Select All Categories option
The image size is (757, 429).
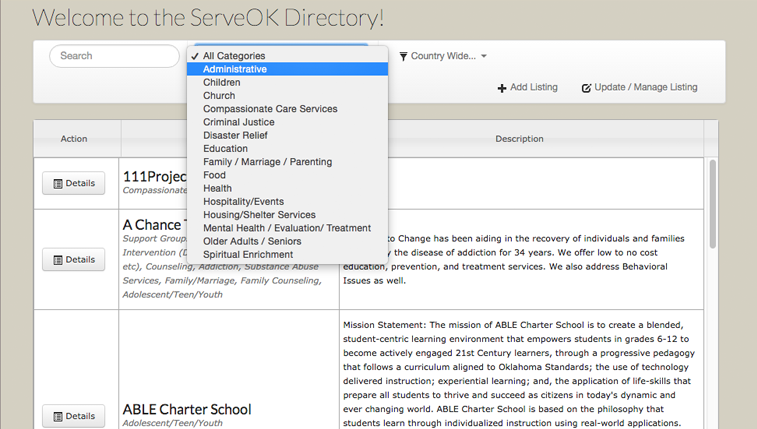287,55
